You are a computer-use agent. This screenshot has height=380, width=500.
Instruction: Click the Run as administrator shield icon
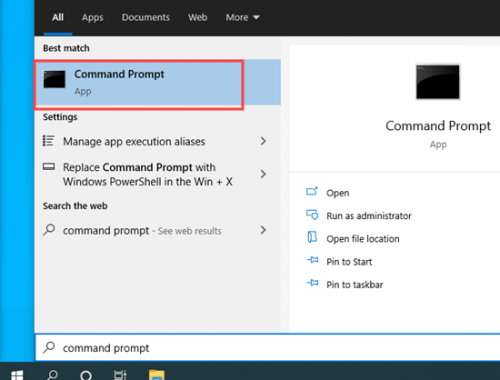(312, 215)
